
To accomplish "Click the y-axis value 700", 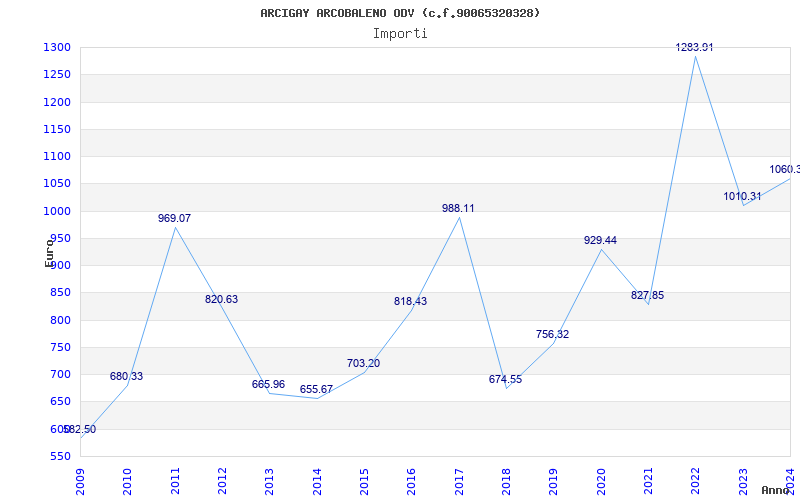I will click(x=60, y=374).
